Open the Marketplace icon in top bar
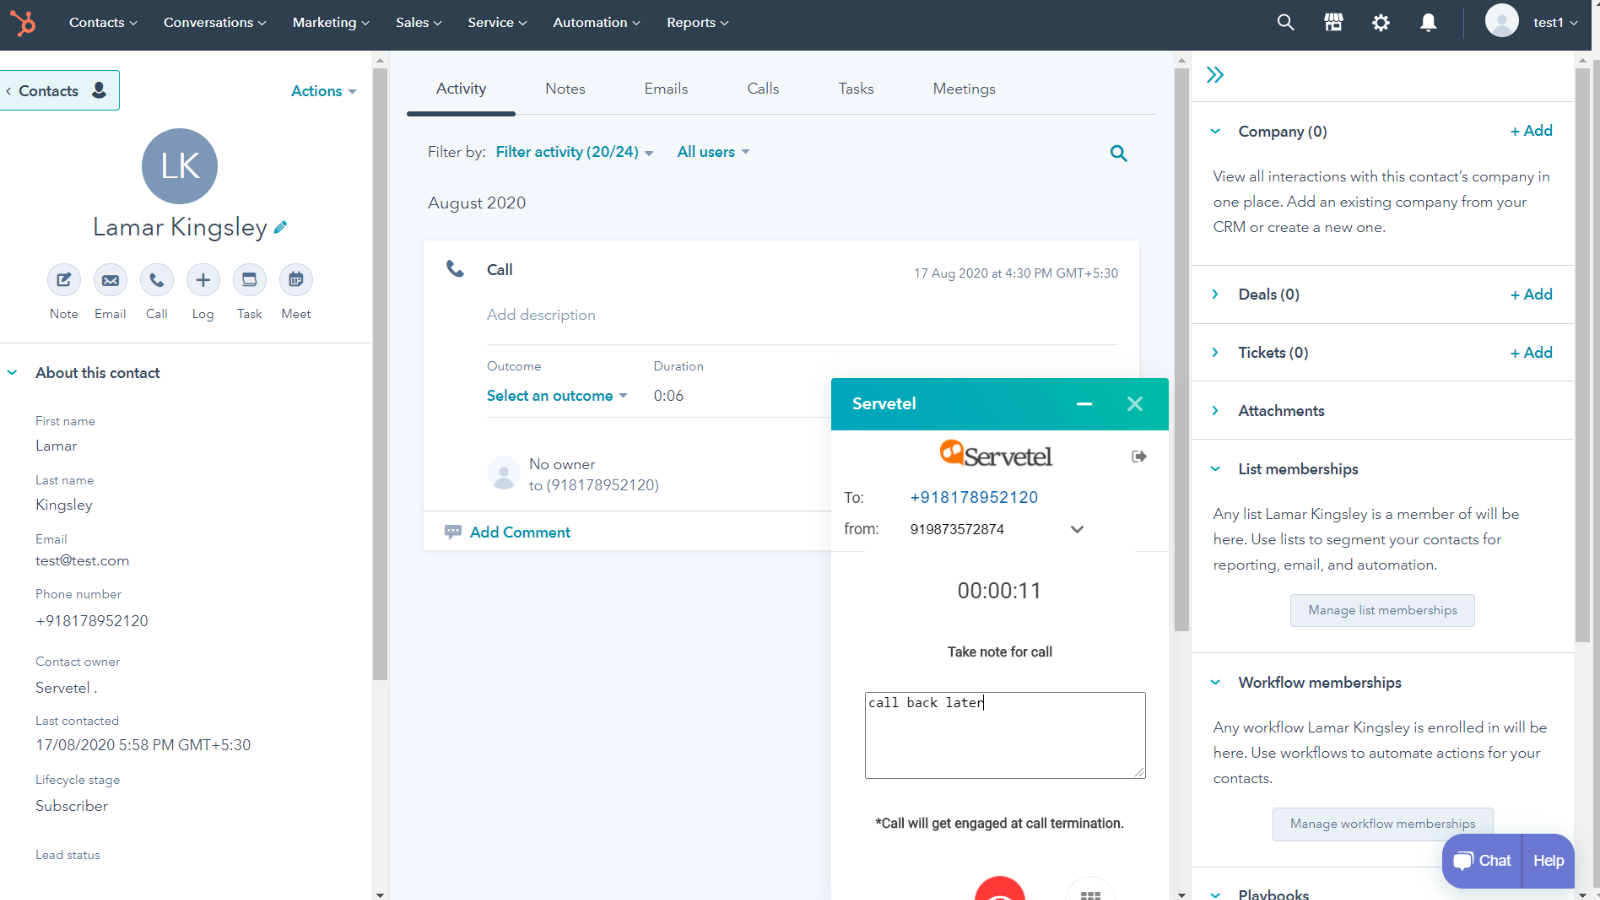Screen dimensions: 1600x900 tap(1334, 22)
